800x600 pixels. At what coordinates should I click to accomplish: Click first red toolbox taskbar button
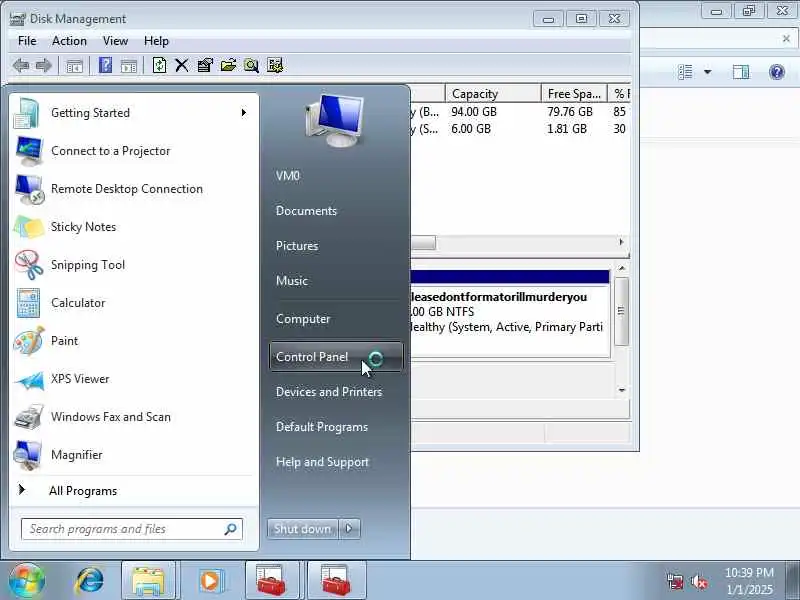click(x=272, y=581)
